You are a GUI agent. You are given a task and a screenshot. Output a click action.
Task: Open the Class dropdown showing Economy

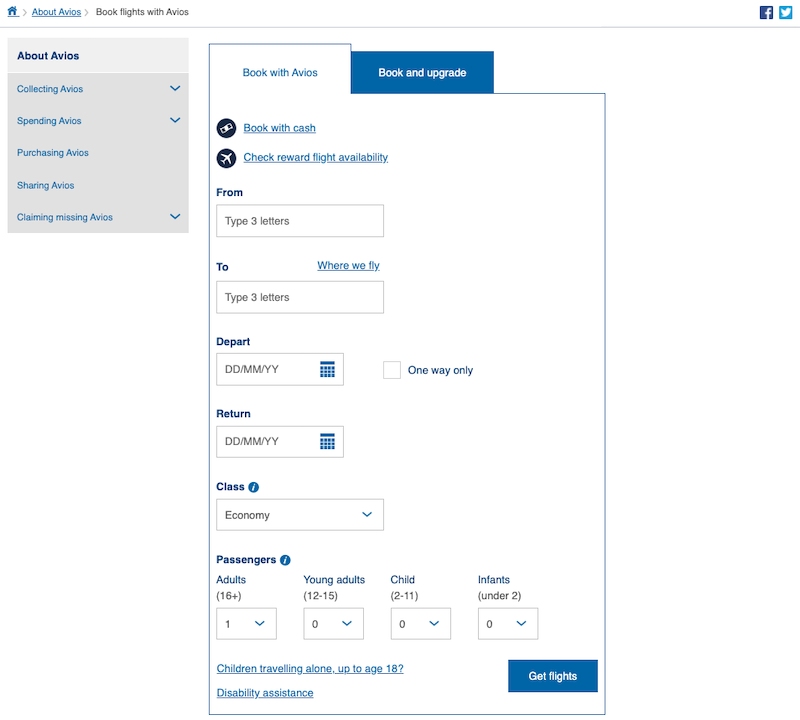pos(300,515)
